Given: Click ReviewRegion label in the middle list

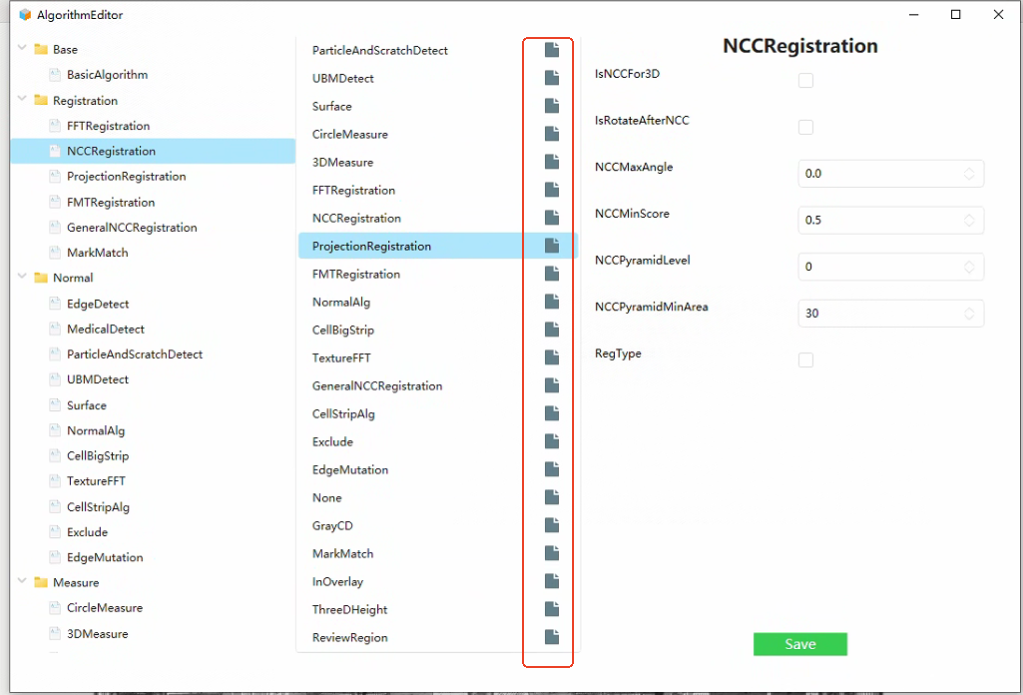Looking at the screenshot, I should click(x=350, y=638).
